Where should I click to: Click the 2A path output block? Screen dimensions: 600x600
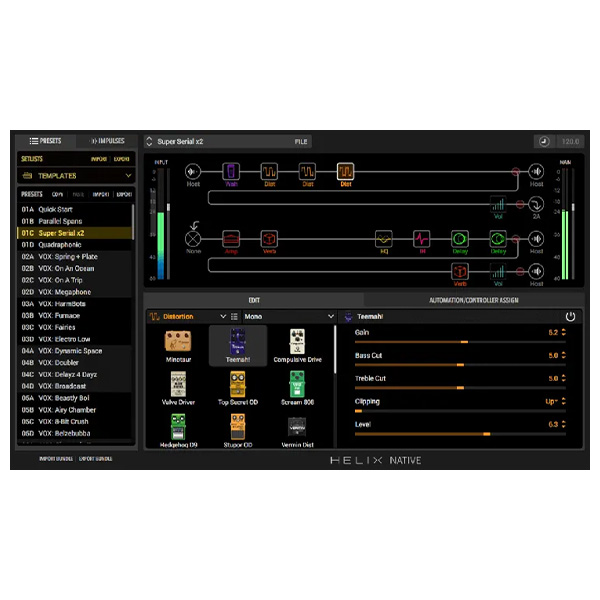pos(536,204)
